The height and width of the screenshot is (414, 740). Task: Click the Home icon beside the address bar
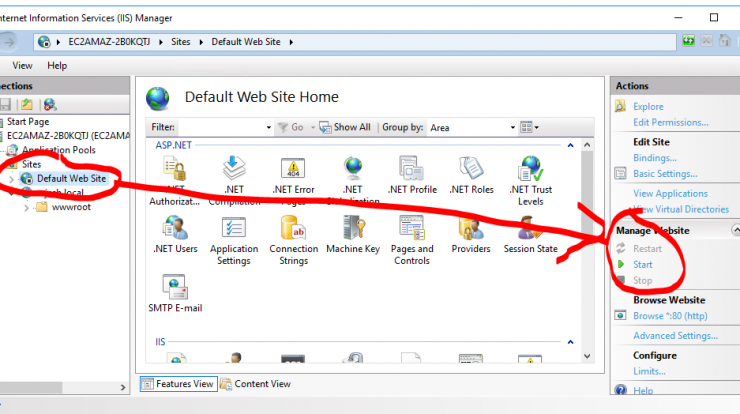724,41
